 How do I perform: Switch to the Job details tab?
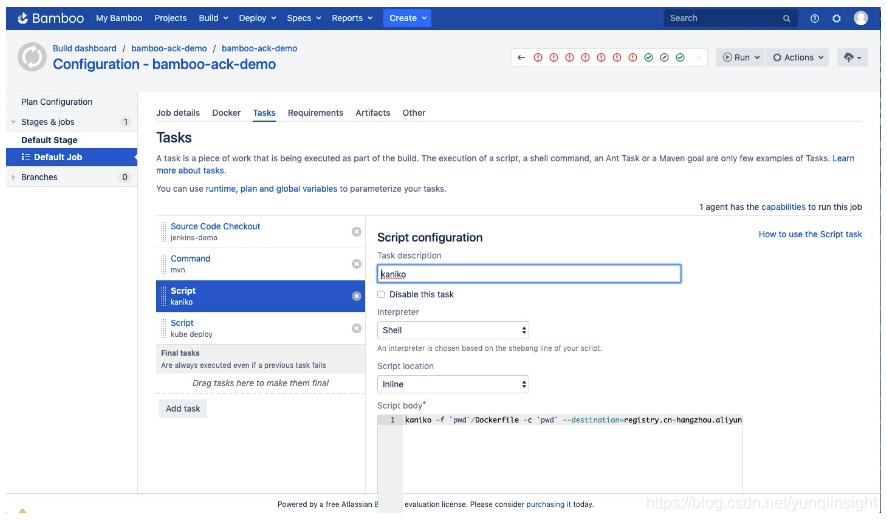(x=178, y=113)
